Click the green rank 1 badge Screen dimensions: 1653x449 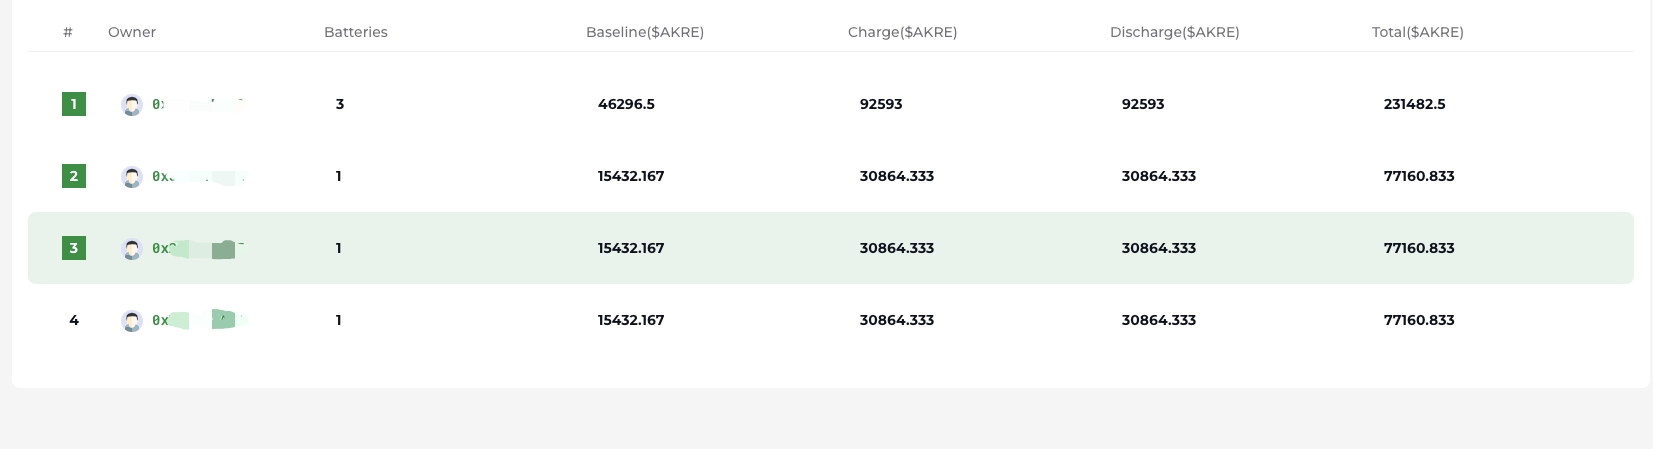pyautogui.click(x=74, y=104)
